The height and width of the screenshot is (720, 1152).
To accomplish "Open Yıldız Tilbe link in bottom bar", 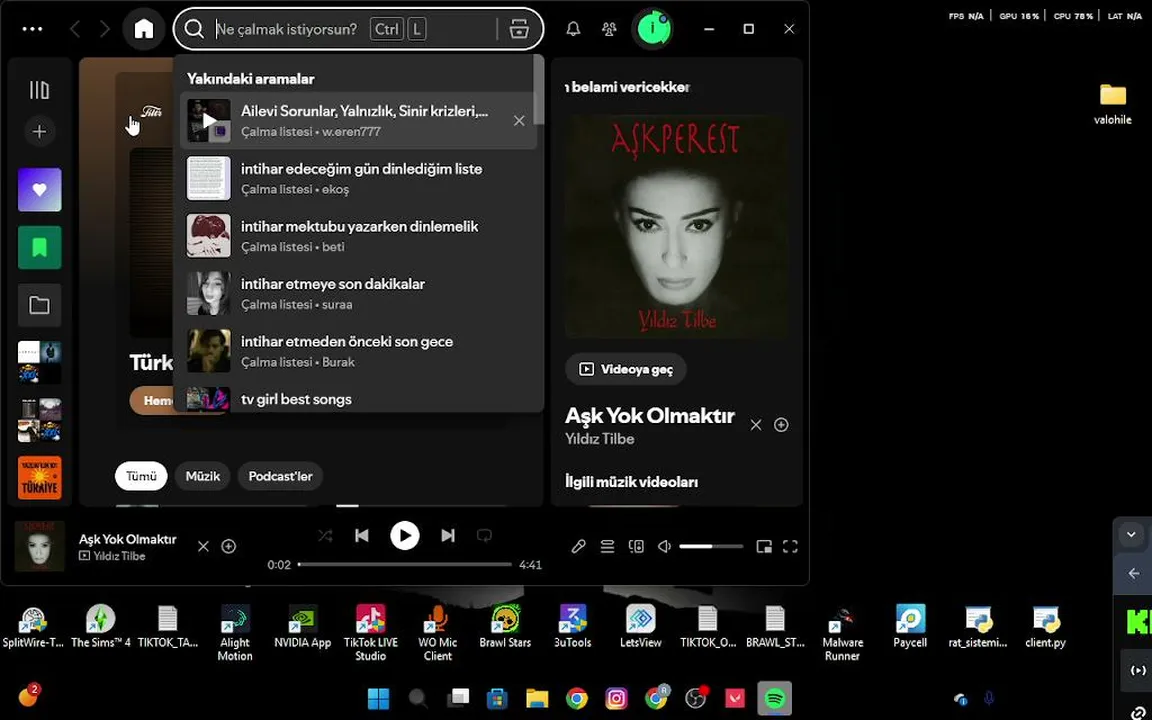I will [119, 556].
